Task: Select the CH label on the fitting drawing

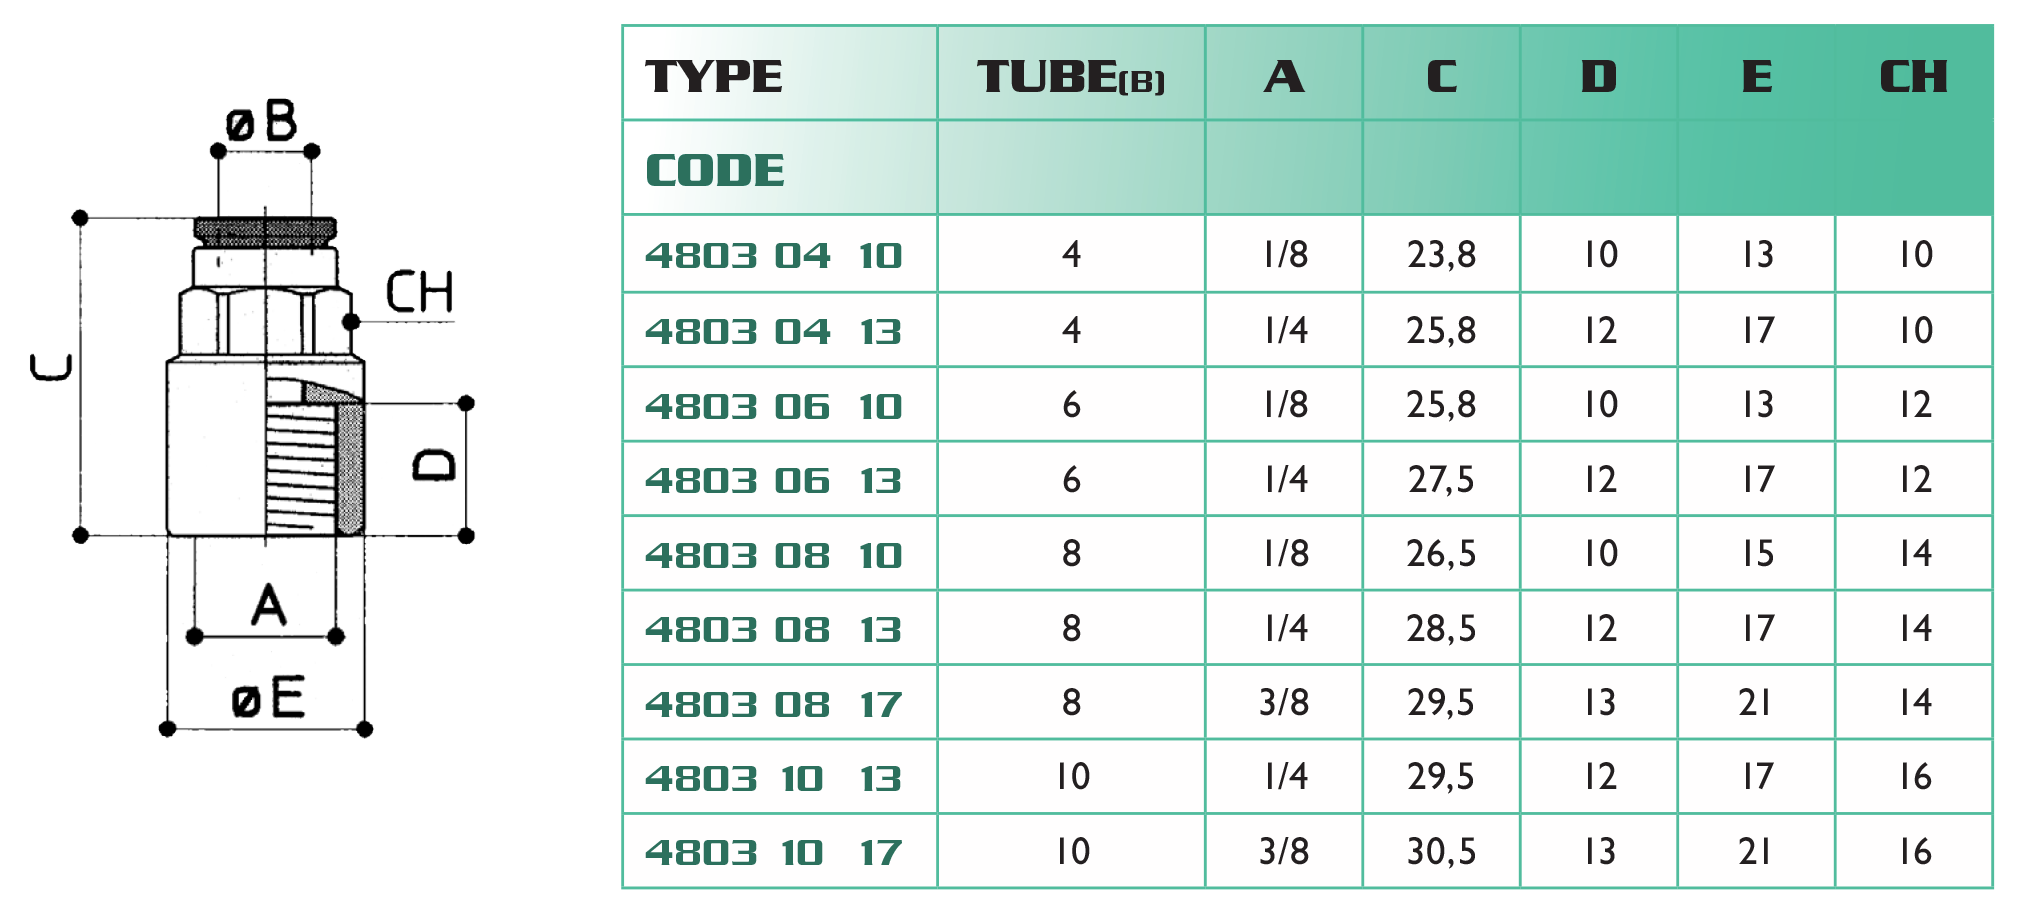Action: point(419,292)
